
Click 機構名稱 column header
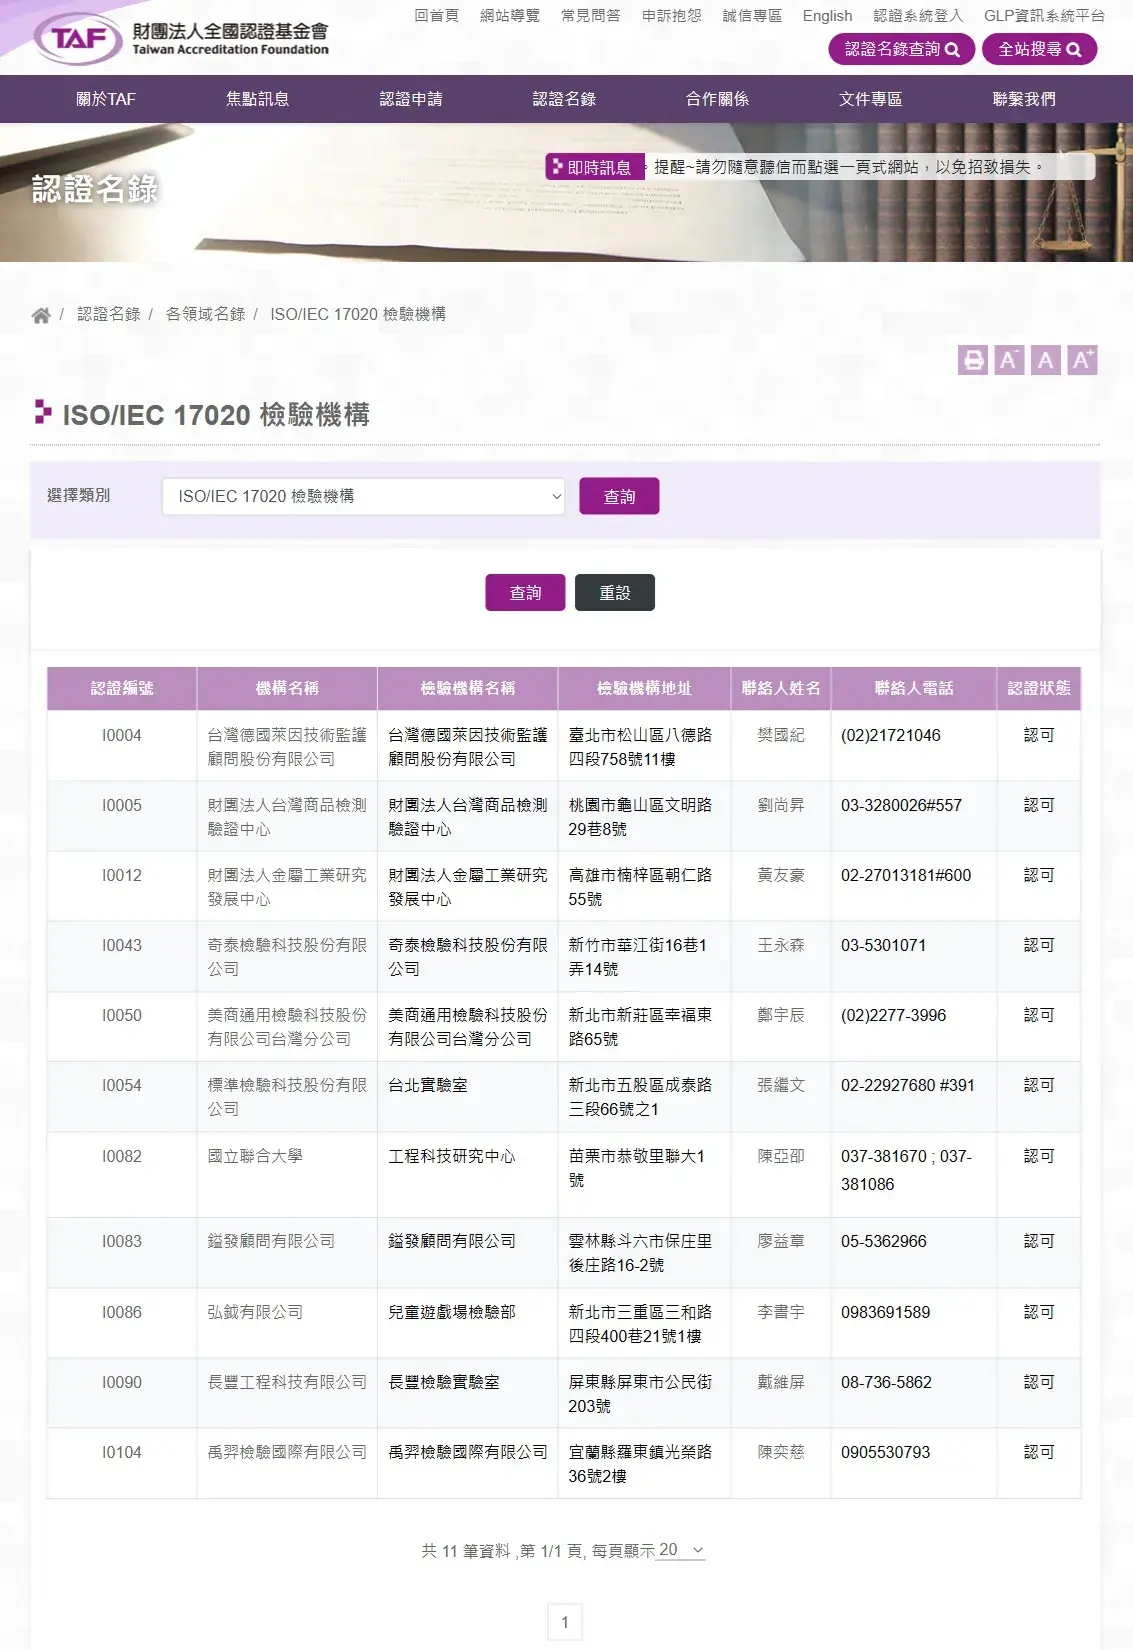tap(287, 688)
